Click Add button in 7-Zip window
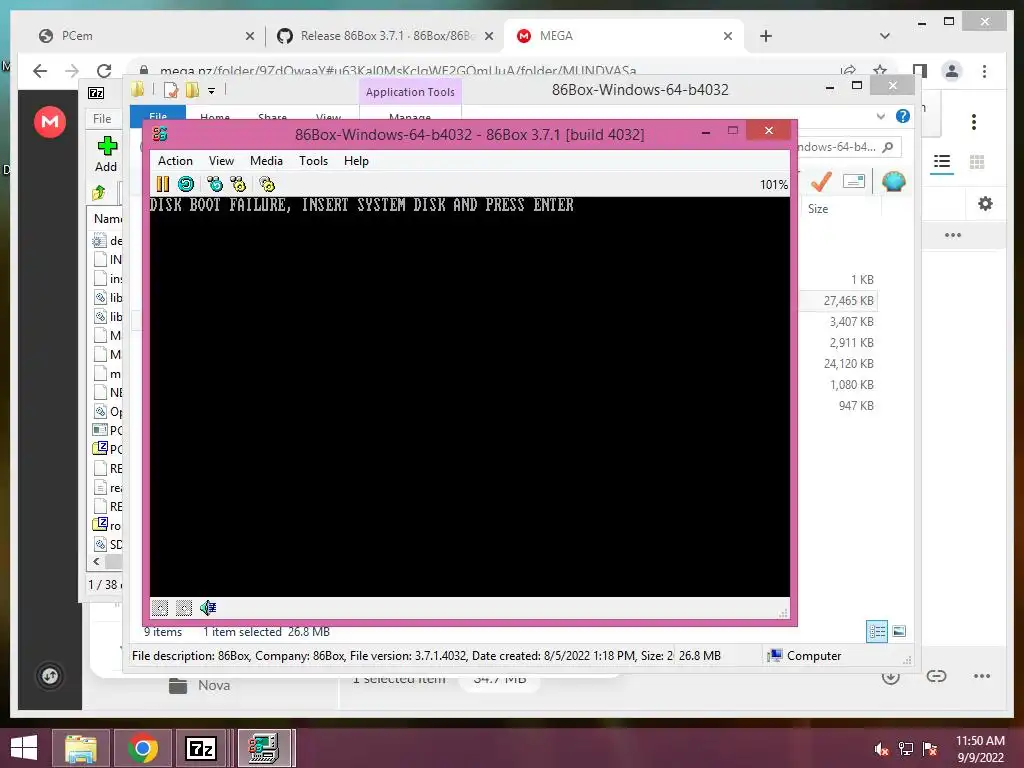Image resolution: width=1024 pixels, height=768 pixels. (x=106, y=154)
